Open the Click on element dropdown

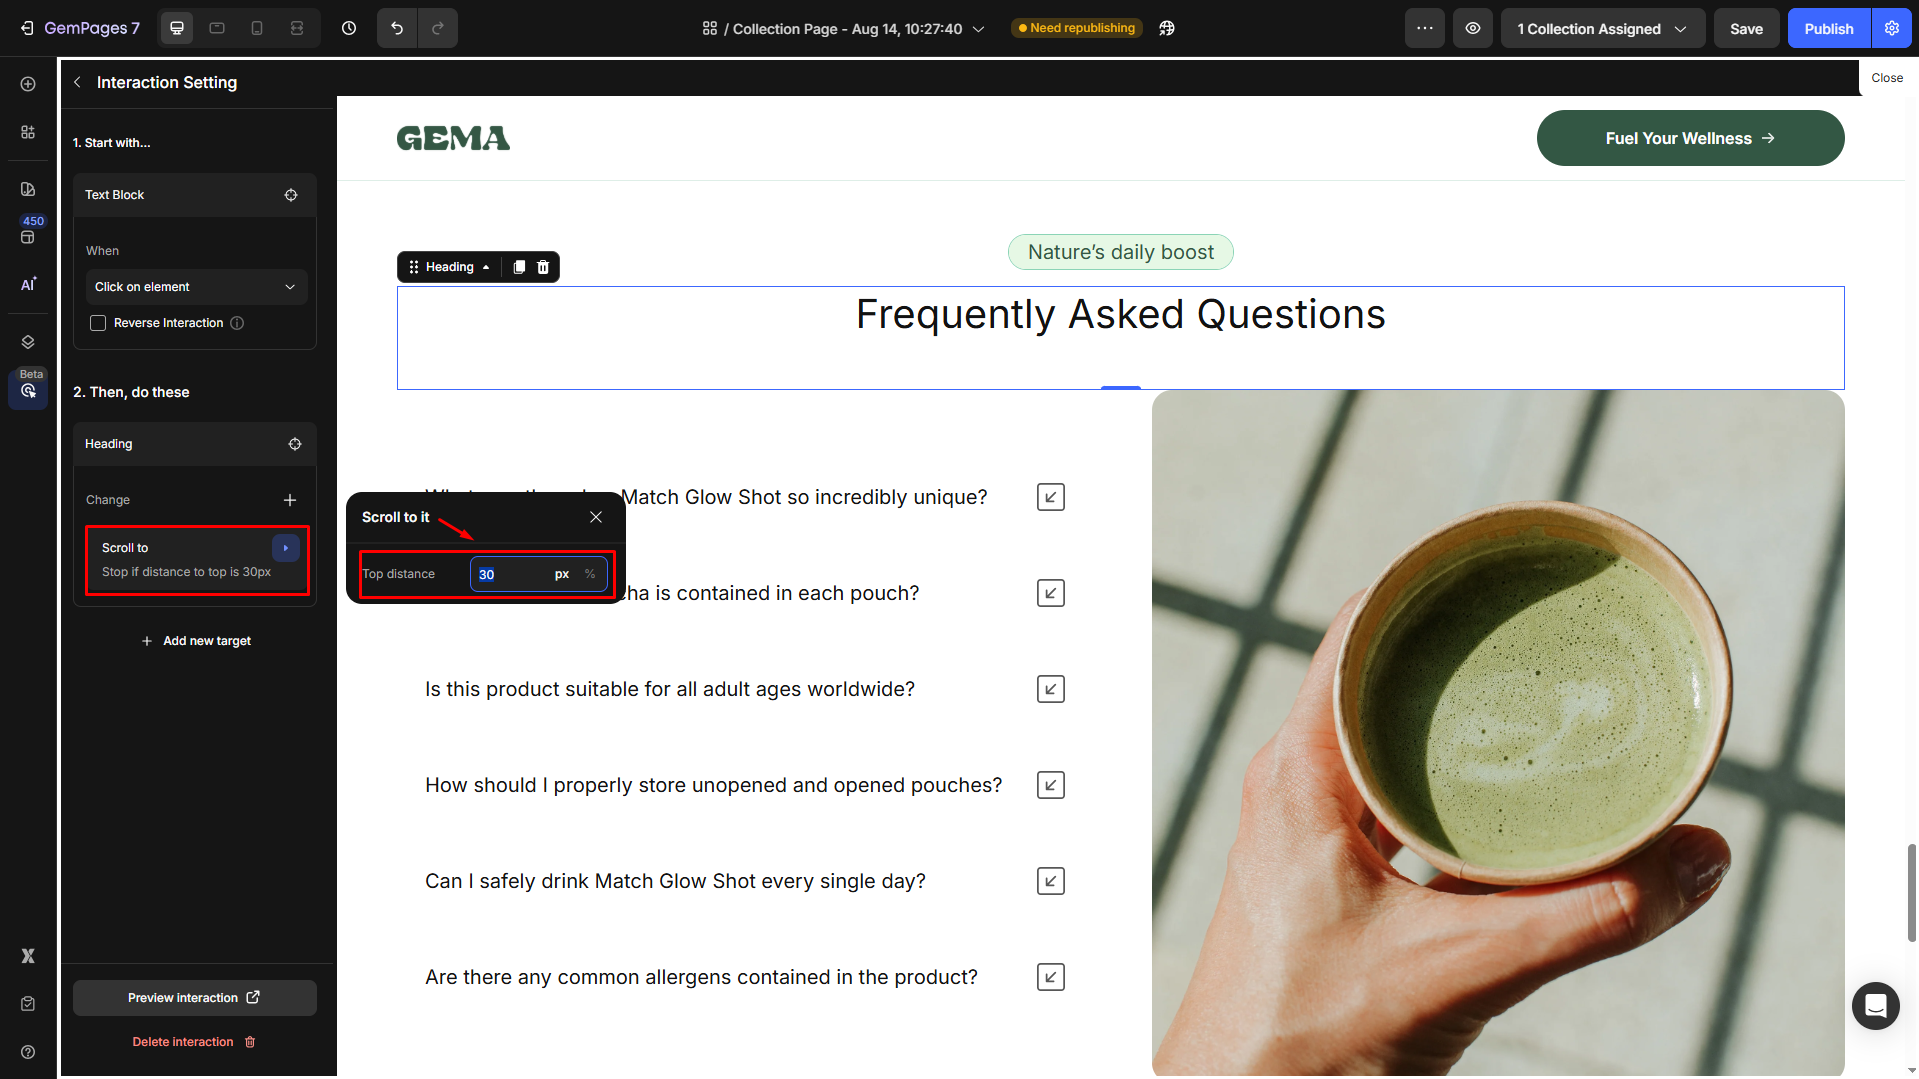(x=195, y=287)
